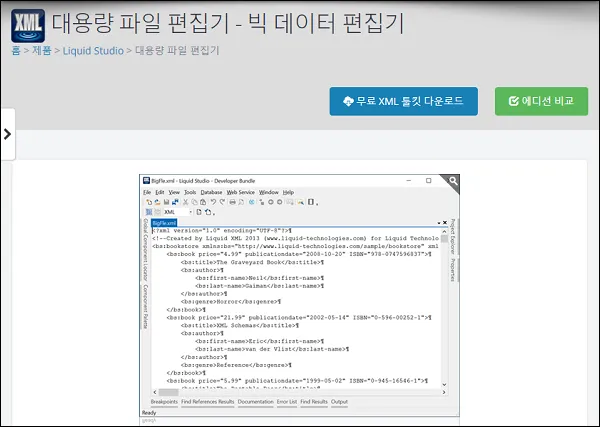Follow the Liquid Studio breadcrumb link

coord(93,51)
